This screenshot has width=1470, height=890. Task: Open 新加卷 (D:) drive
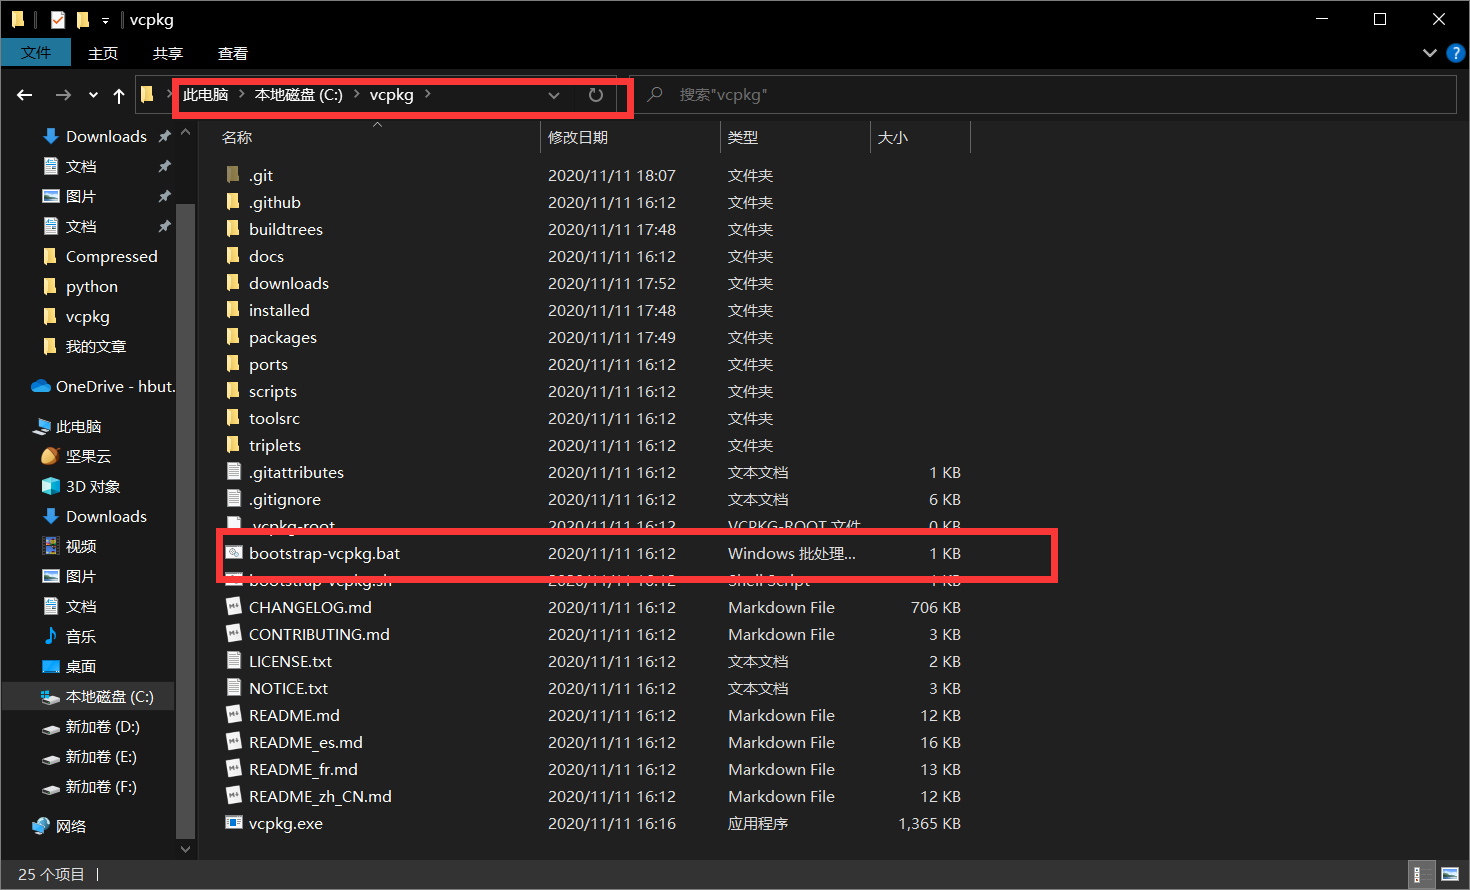pos(102,726)
